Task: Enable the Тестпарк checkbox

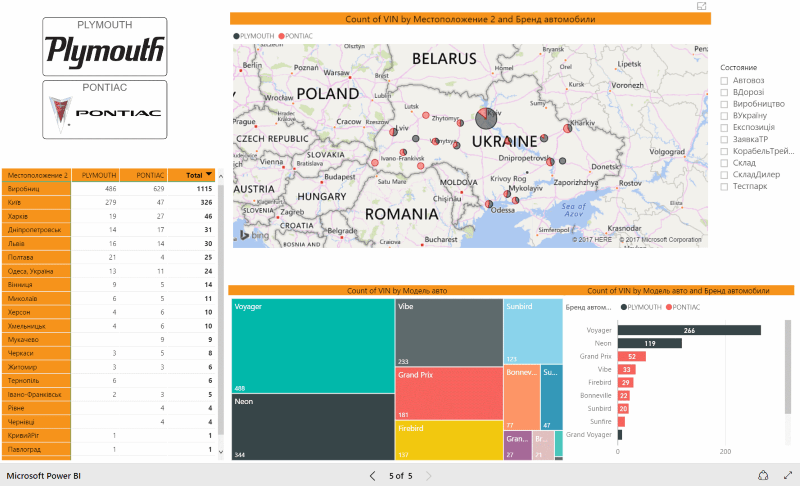Action: point(724,187)
